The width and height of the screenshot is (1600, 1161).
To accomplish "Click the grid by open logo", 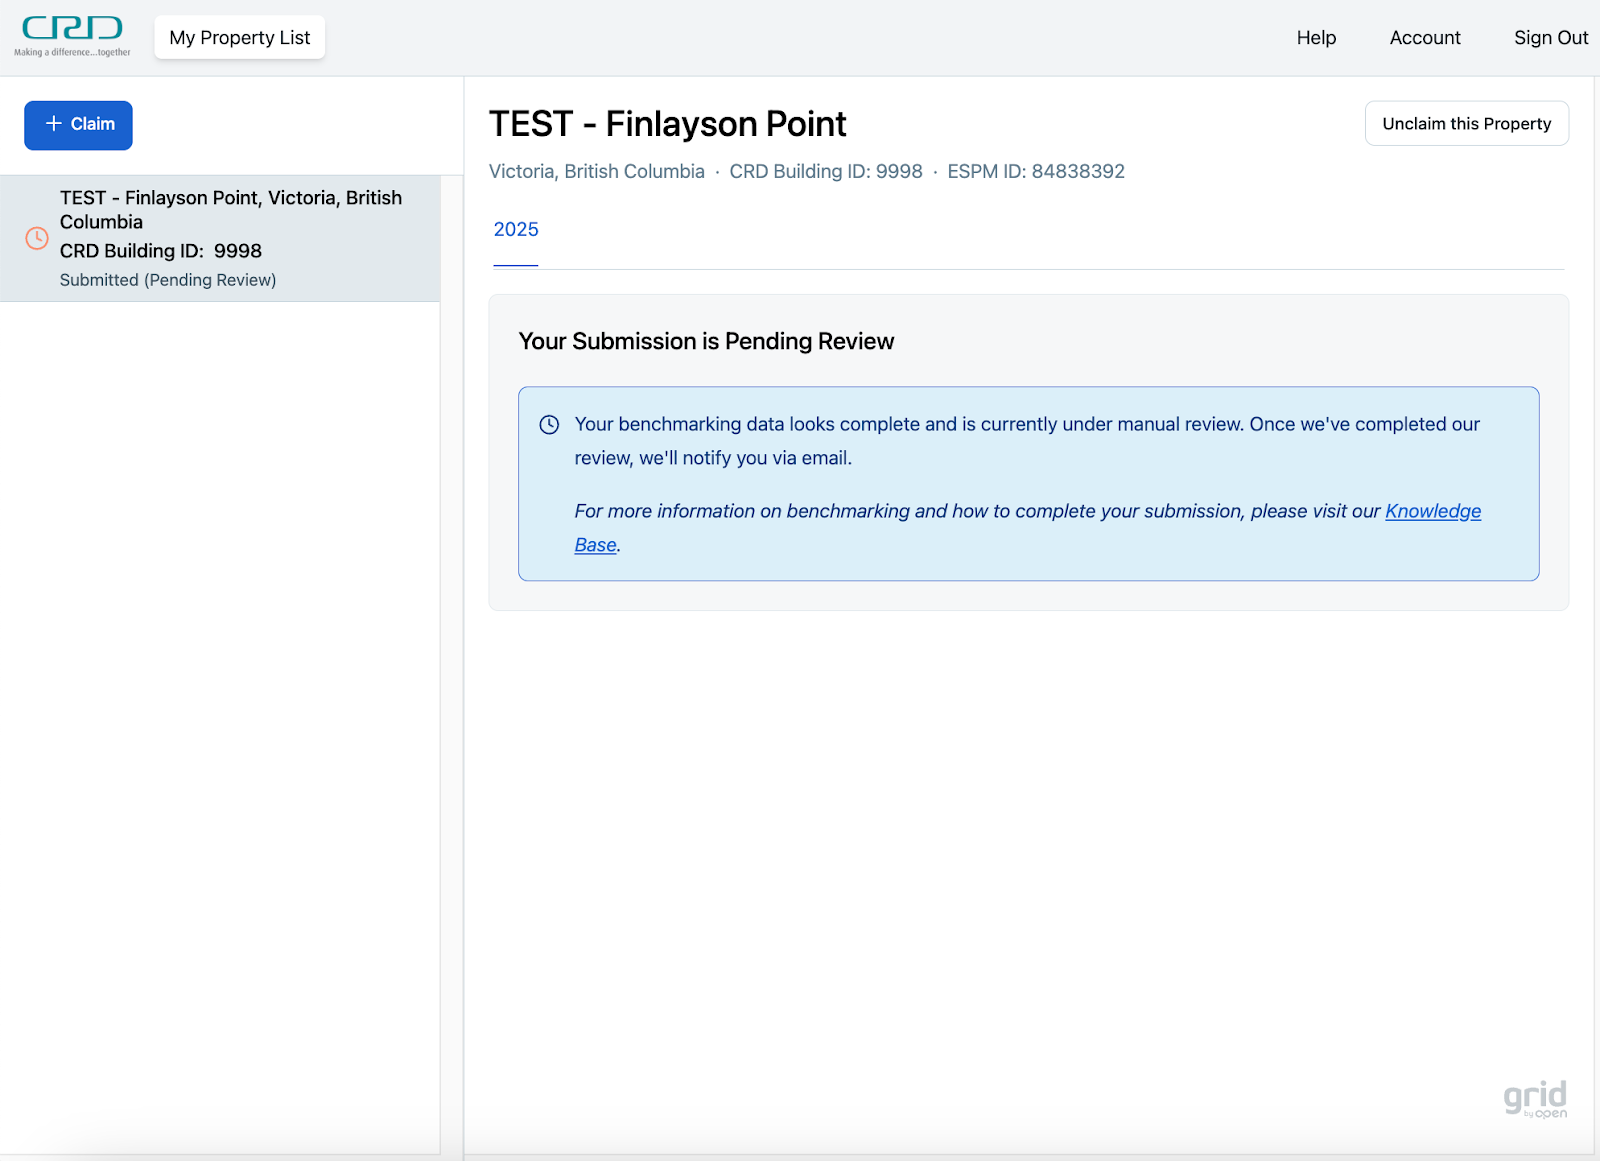I will (1535, 1099).
